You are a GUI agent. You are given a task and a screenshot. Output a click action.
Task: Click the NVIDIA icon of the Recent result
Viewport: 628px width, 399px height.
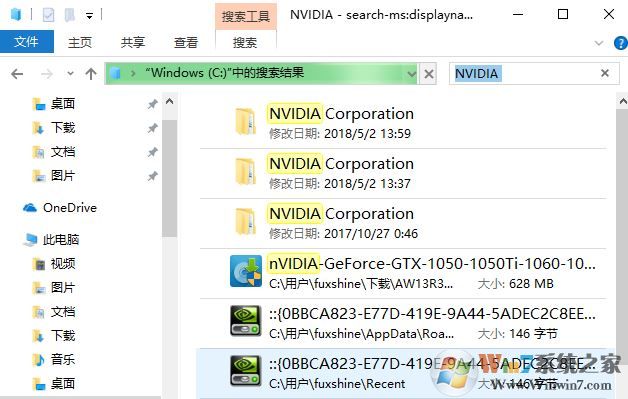246,371
